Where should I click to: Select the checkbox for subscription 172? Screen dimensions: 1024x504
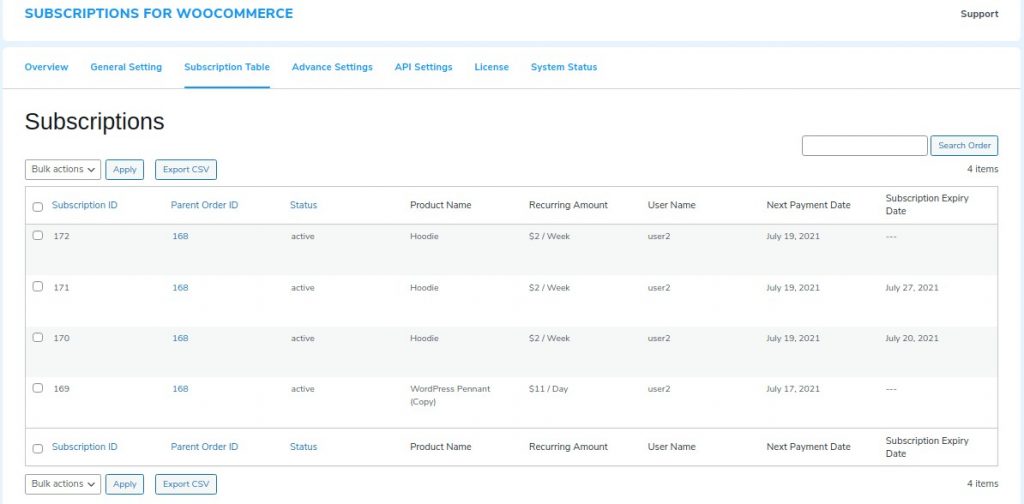38,236
